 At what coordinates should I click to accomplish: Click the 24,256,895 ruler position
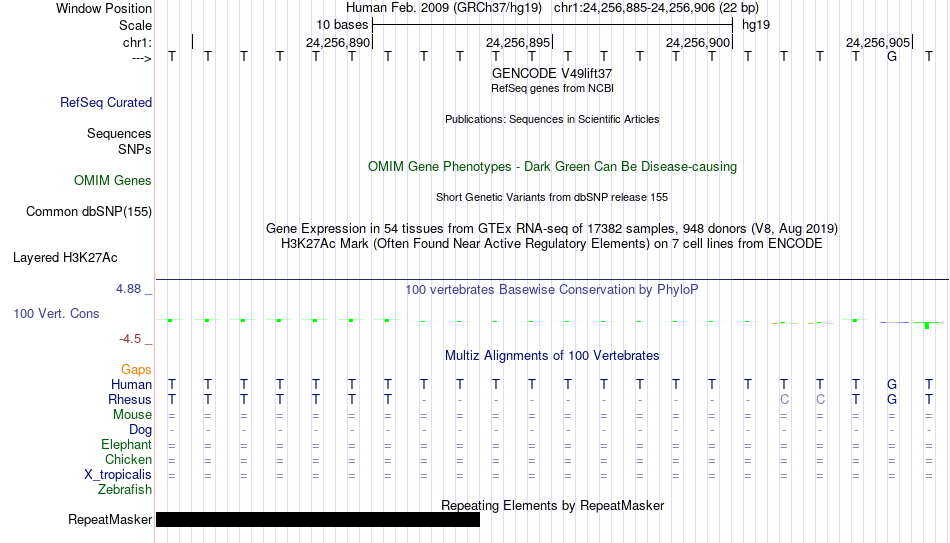(518, 42)
